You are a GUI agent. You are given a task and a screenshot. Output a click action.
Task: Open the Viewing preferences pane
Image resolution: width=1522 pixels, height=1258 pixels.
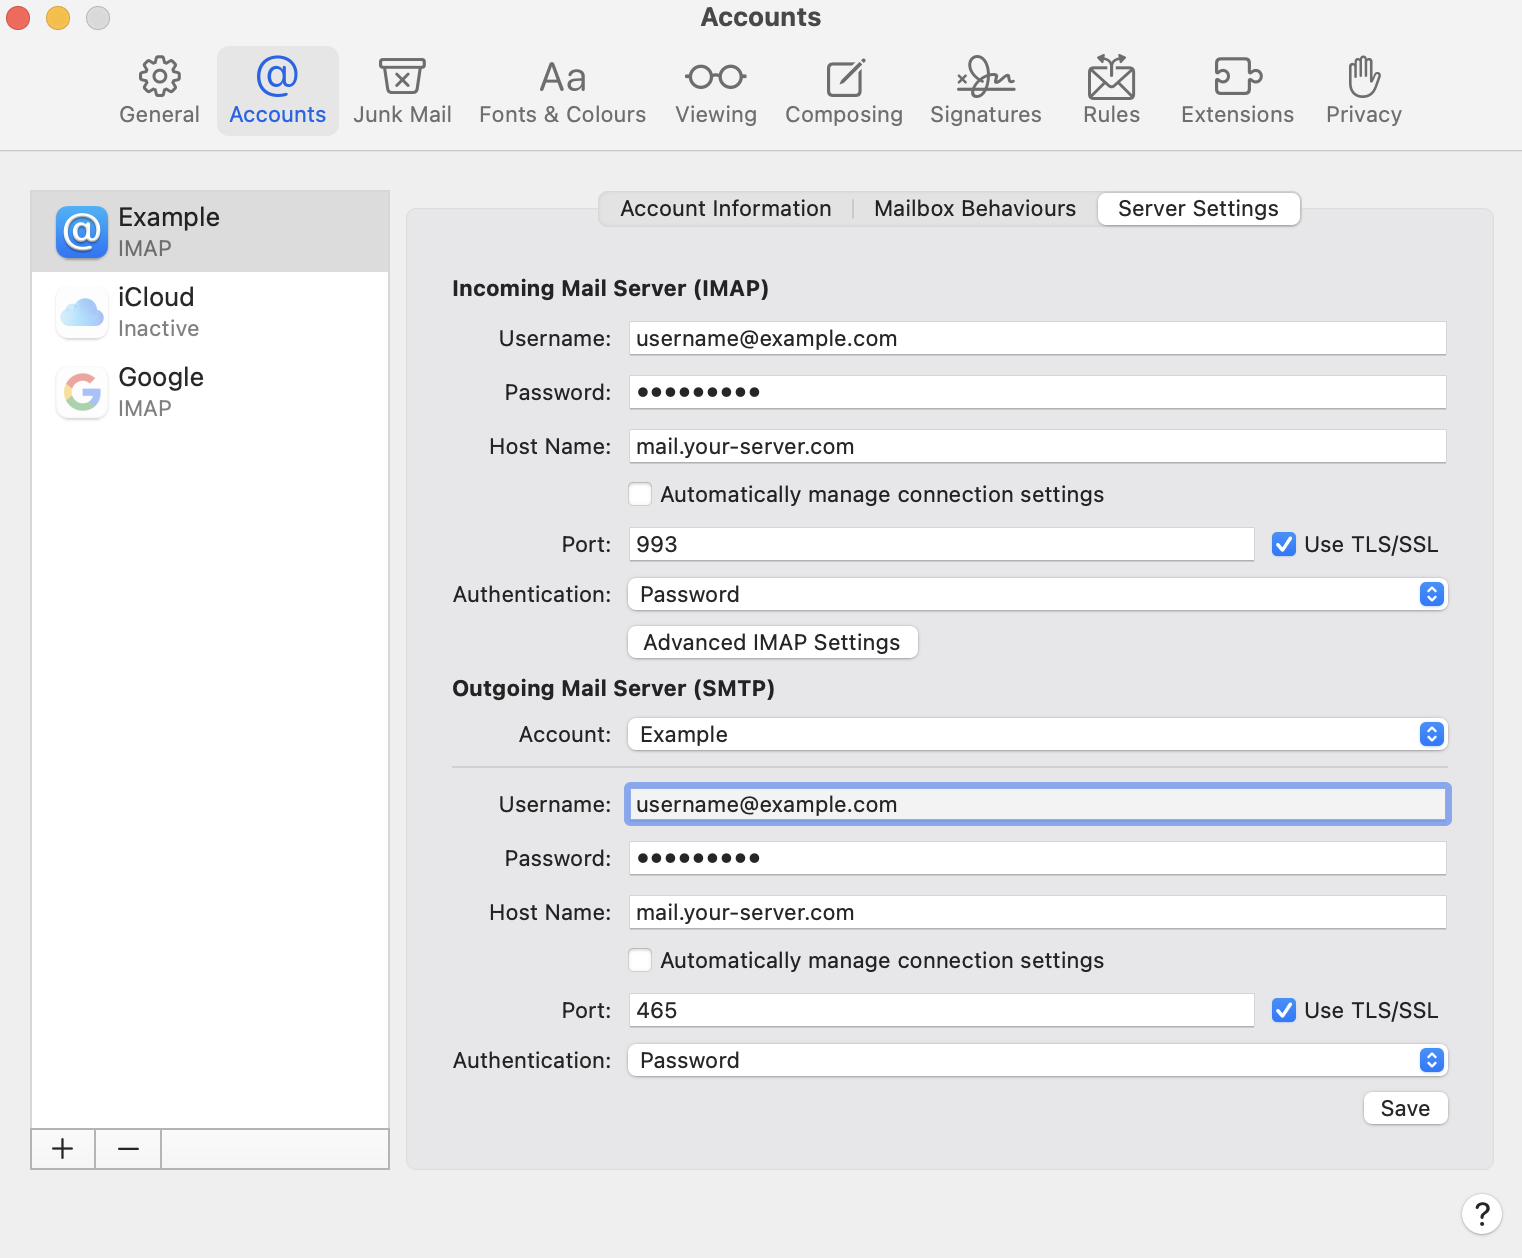tap(716, 91)
